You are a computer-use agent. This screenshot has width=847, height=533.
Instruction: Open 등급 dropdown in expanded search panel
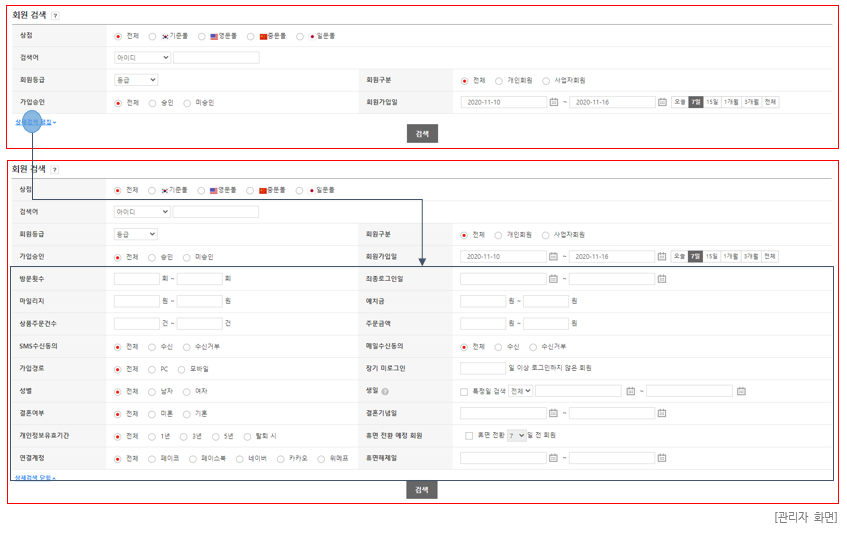coord(135,234)
